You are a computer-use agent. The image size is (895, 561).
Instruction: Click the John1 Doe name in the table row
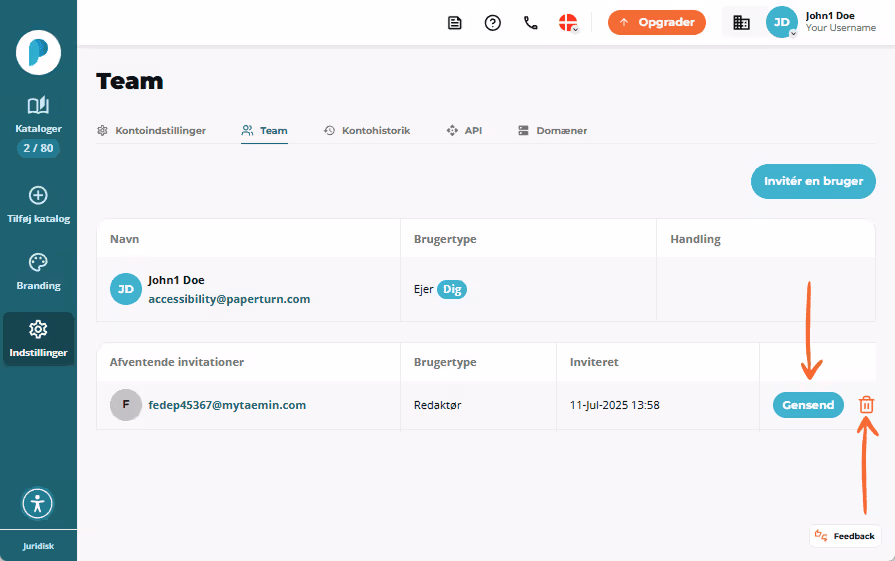pyautogui.click(x=176, y=280)
